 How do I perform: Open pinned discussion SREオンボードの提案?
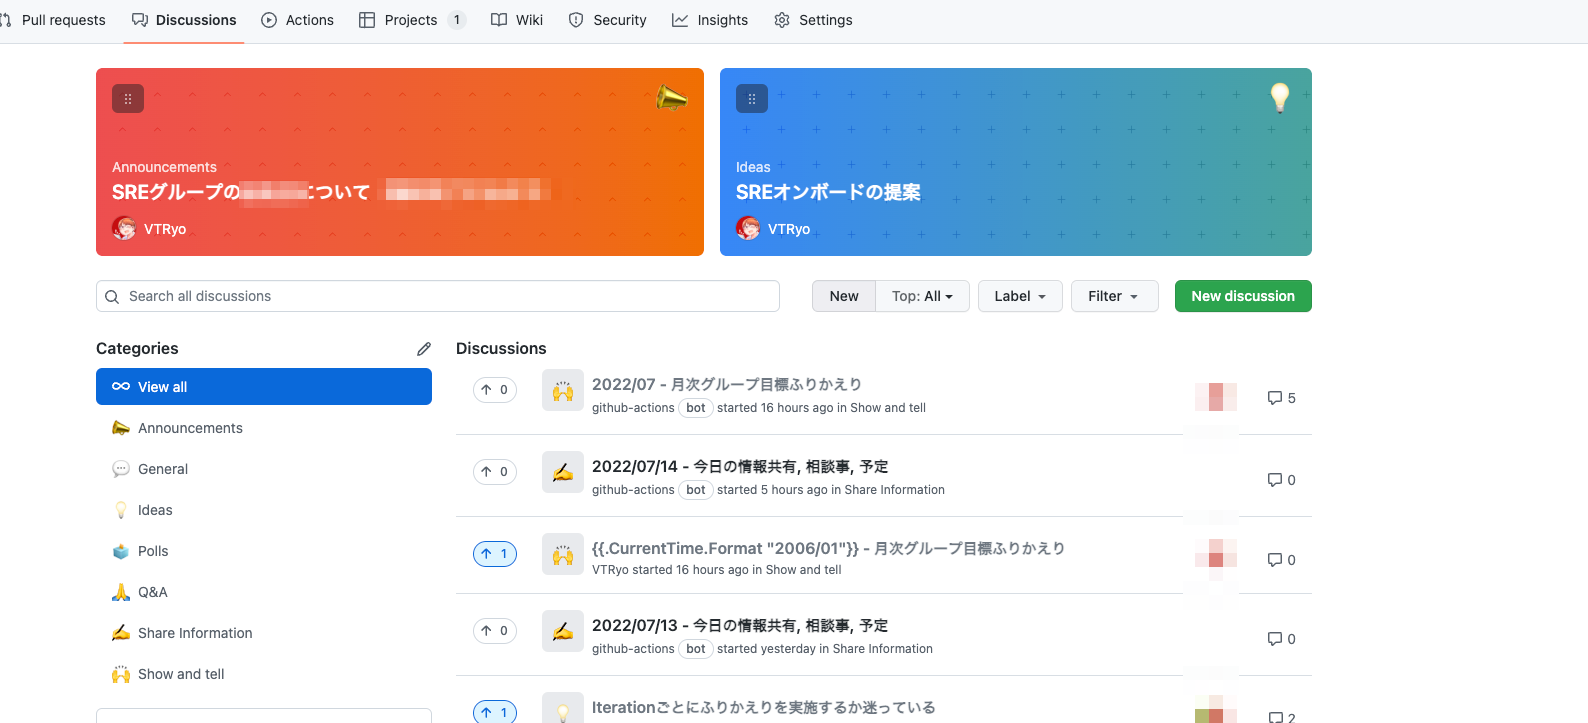[828, 192]
